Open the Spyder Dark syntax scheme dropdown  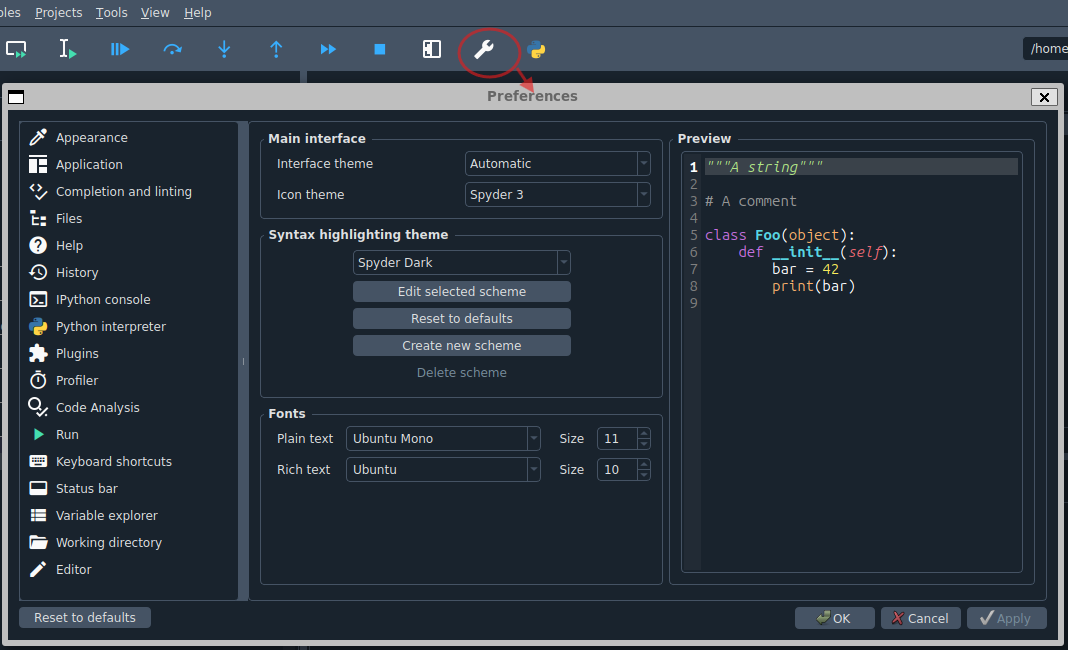[x=461, y=263]
